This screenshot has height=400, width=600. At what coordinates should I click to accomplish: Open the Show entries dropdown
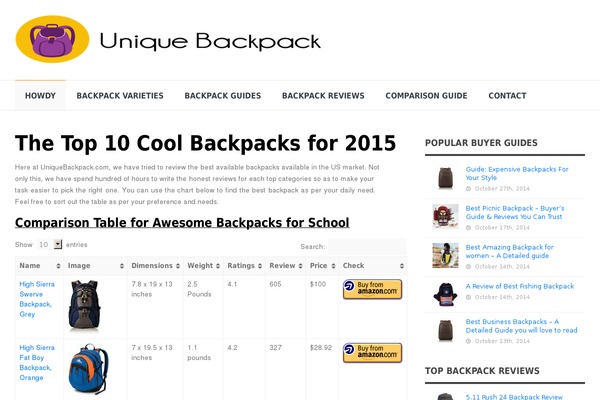click(x=50, y=244)
